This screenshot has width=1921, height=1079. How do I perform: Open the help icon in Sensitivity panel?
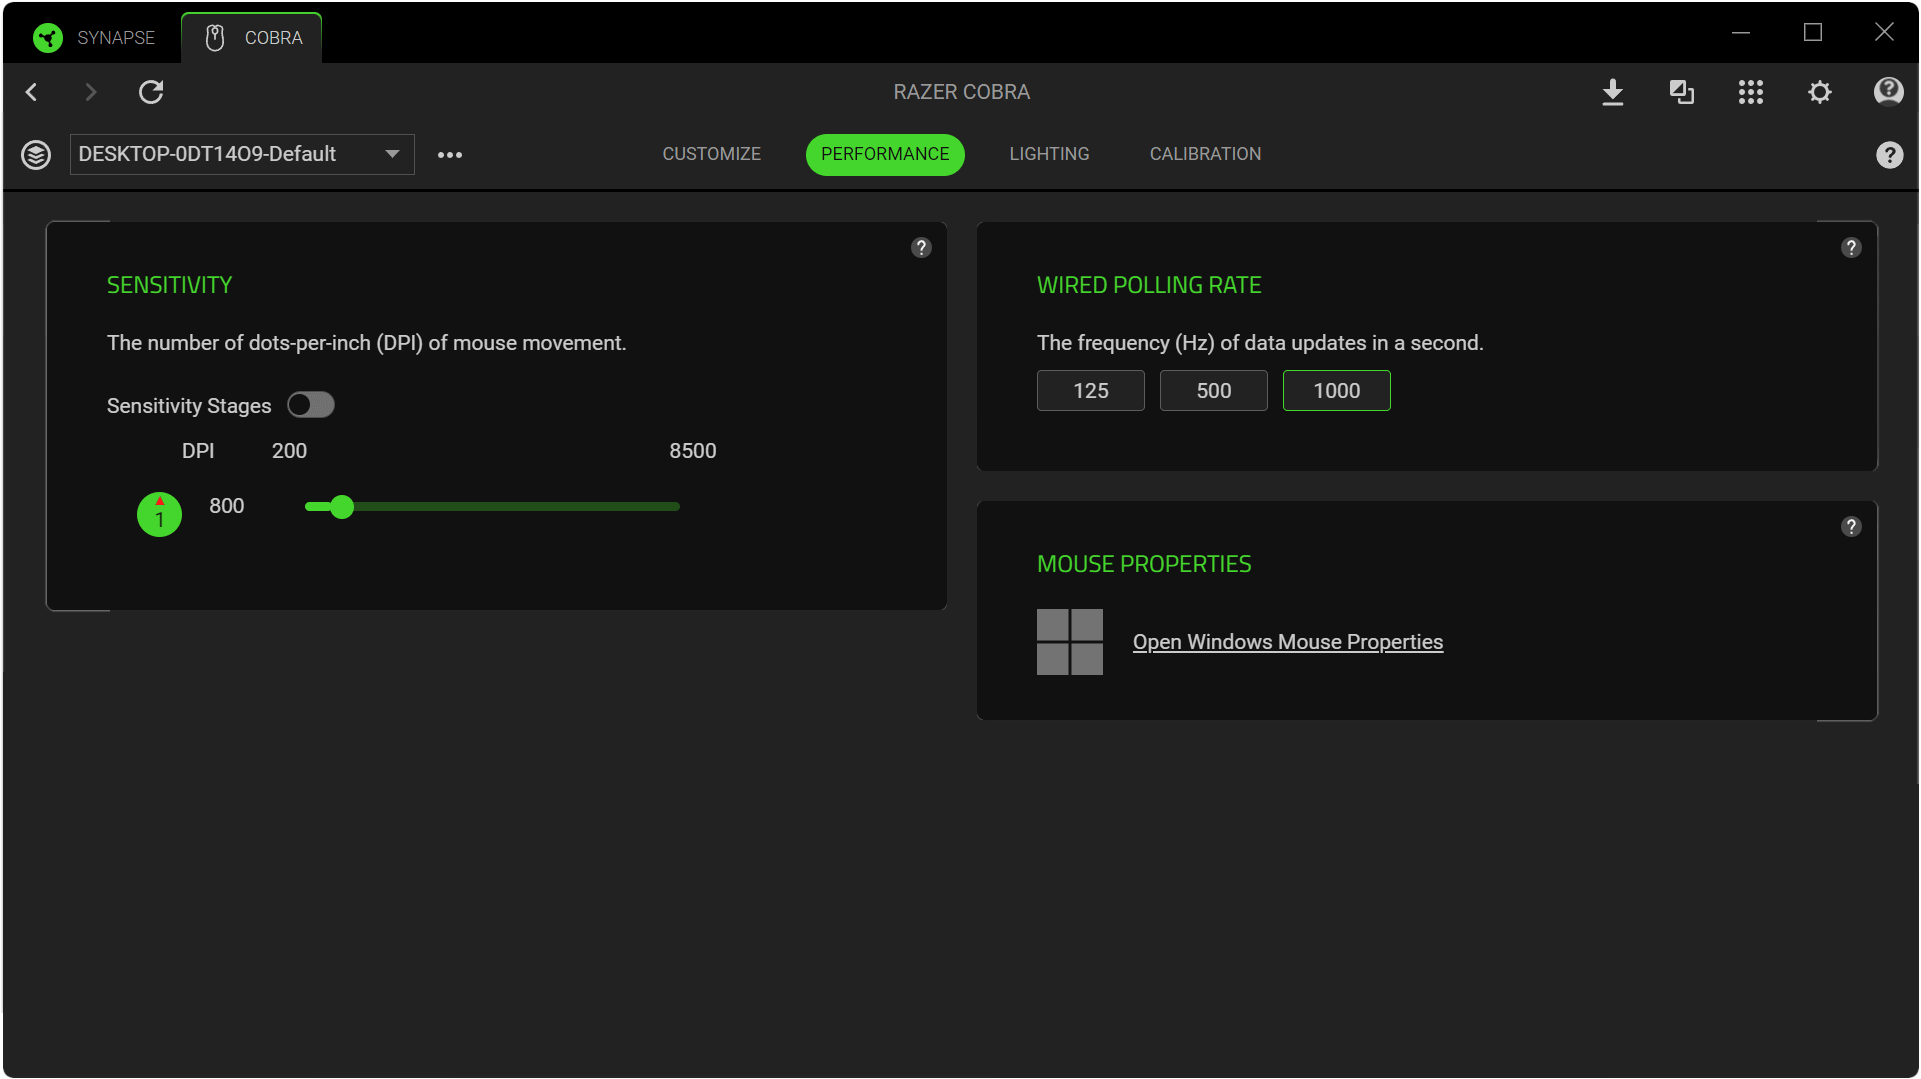click(x=921, y=247)
